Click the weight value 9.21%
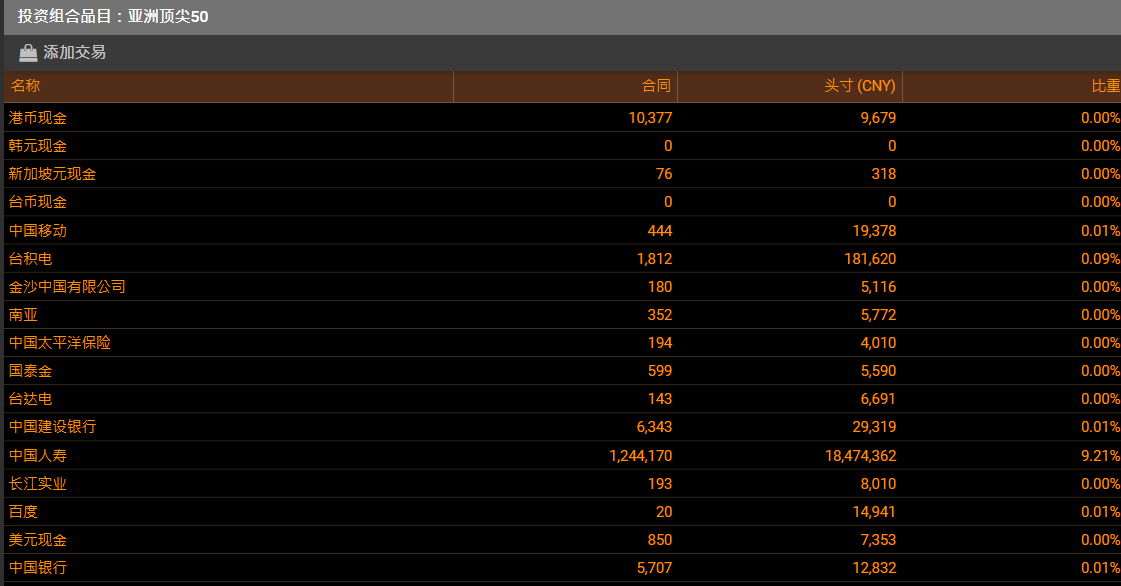This screenshot has height=586, width=1121. pos(1101,455)
